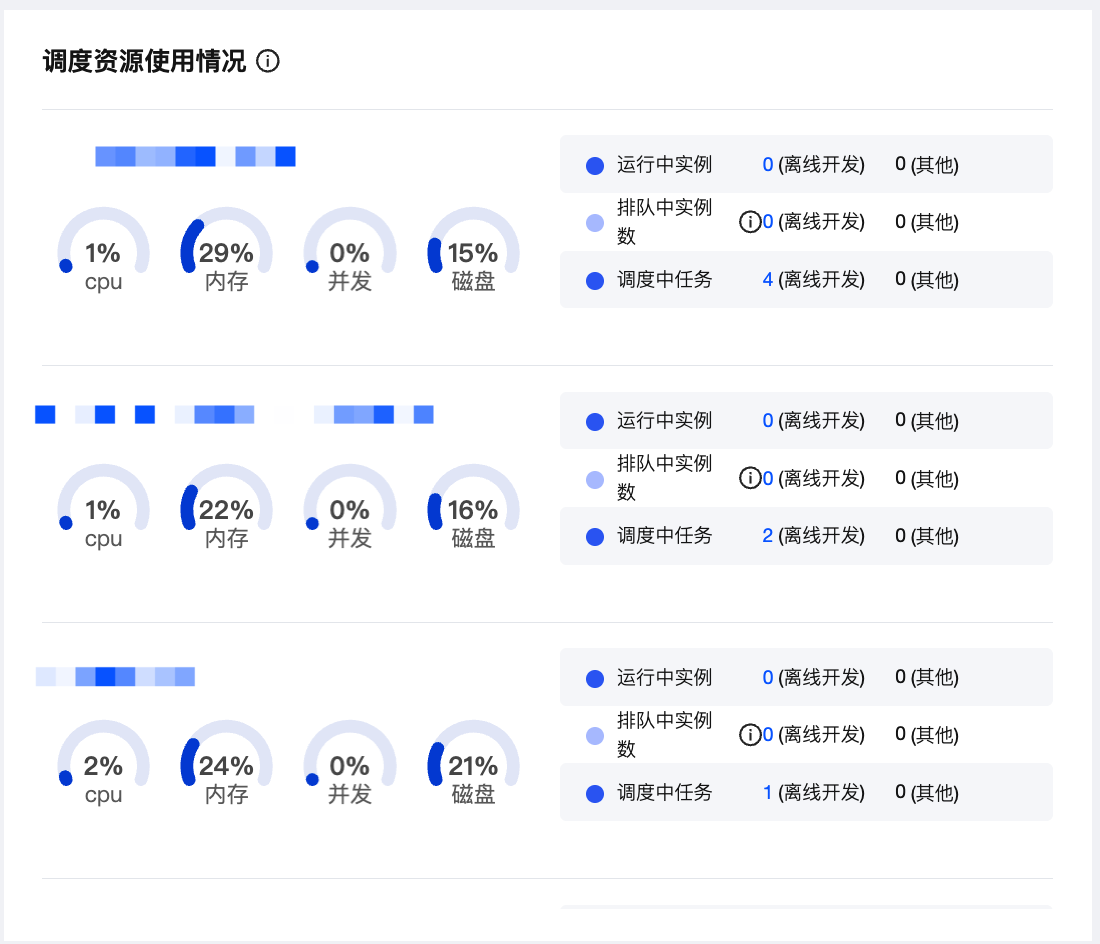Click info icon in first group's 排队中实例数 row
The width and height of the screenshot is (1100, 944).
coord(750,222)
